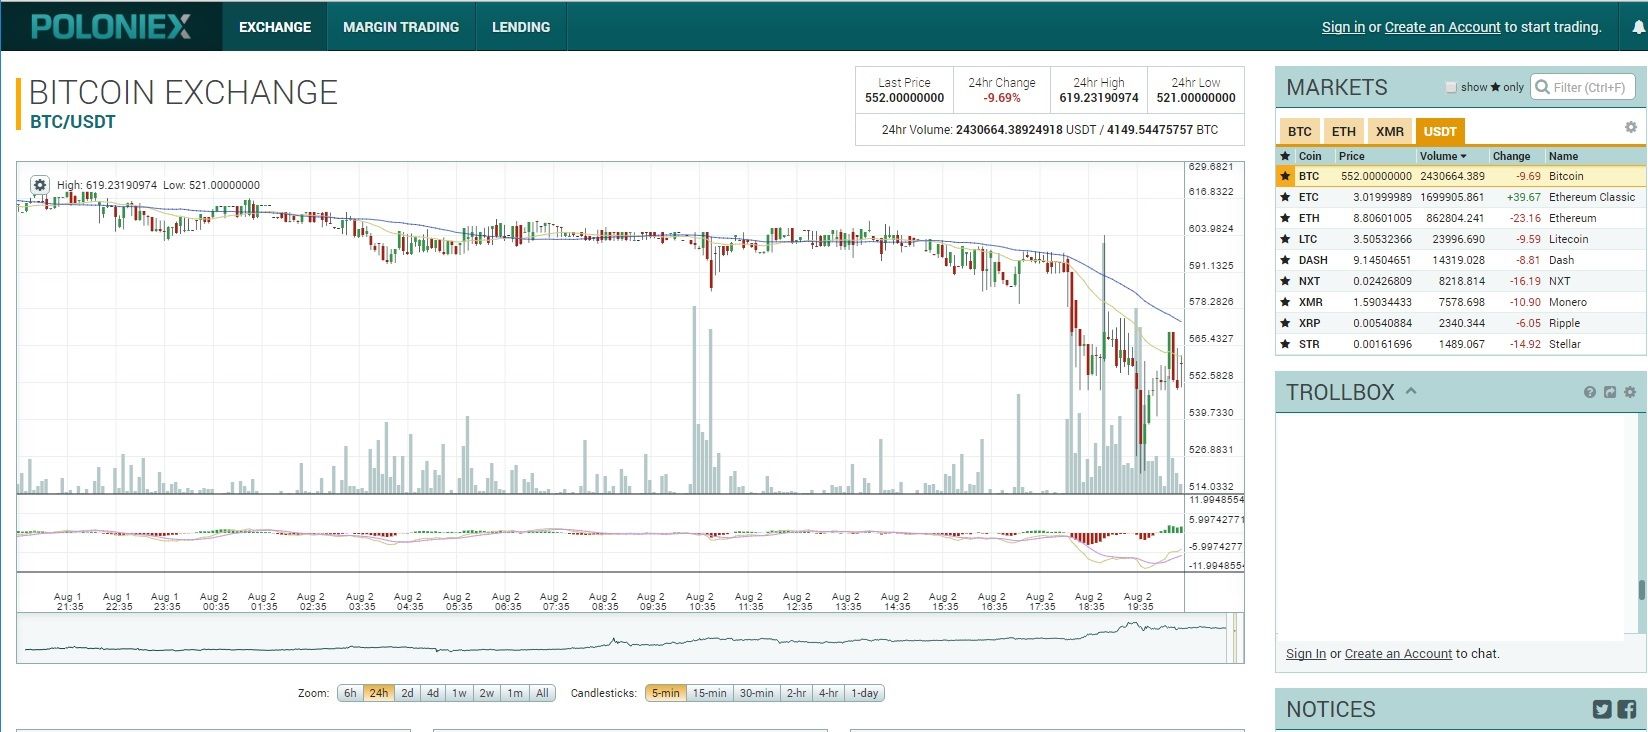Toggle the star for Litecoin row
The height and width of the screenshot is (732, 1648).
tap(1286, 239)
